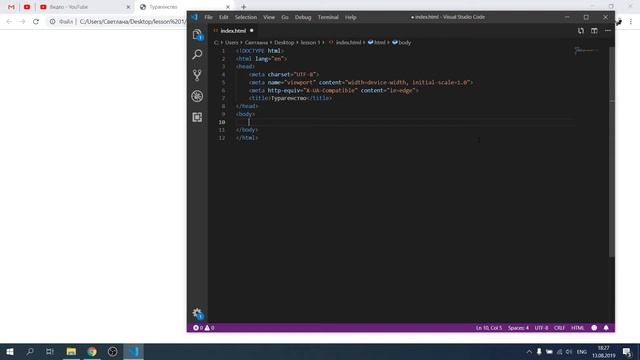640x360 pixels.
Task: Open the Debug view in activity bar
Action: [x=197, y=96]
